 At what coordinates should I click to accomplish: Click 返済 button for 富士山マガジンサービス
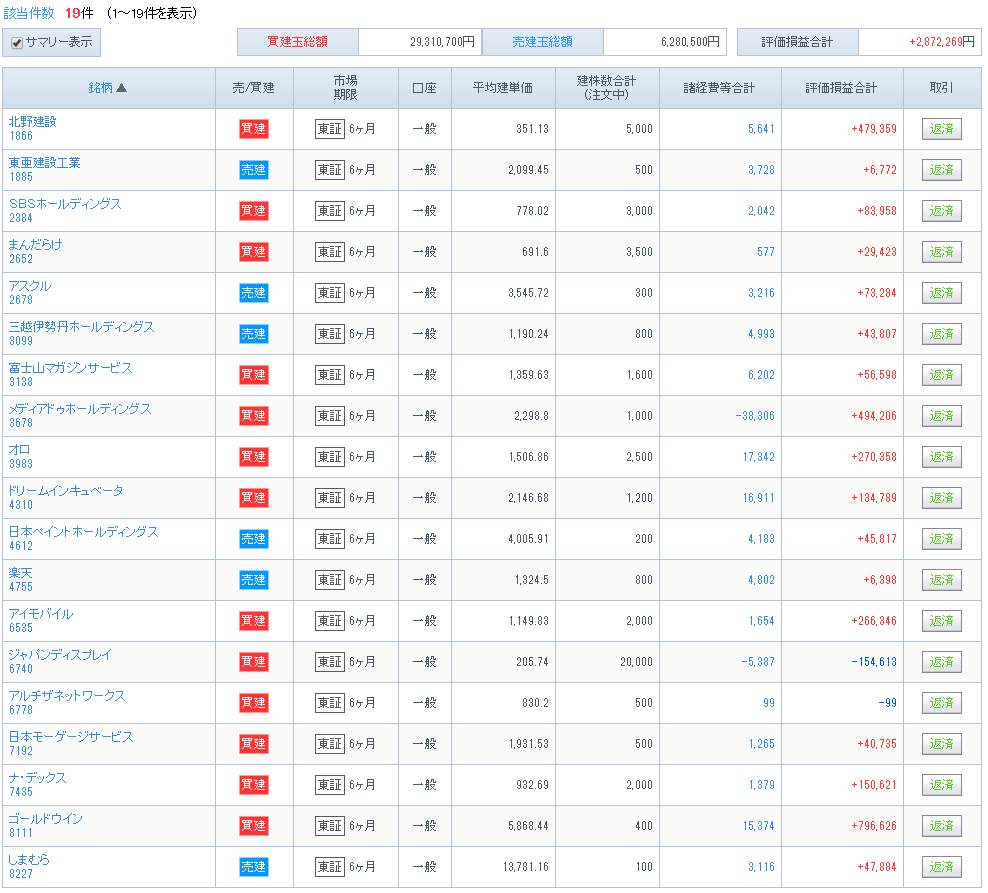pos(941,374)
